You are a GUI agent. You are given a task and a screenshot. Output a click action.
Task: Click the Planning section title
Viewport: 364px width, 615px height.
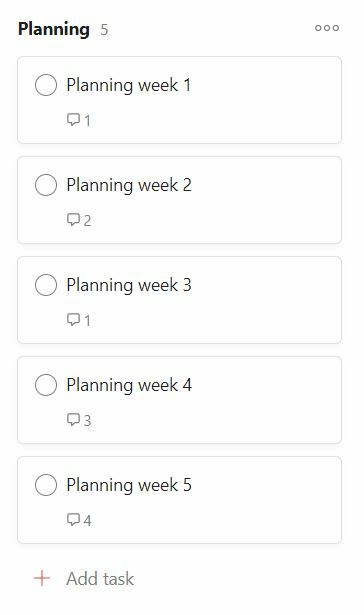coord(54,29)
